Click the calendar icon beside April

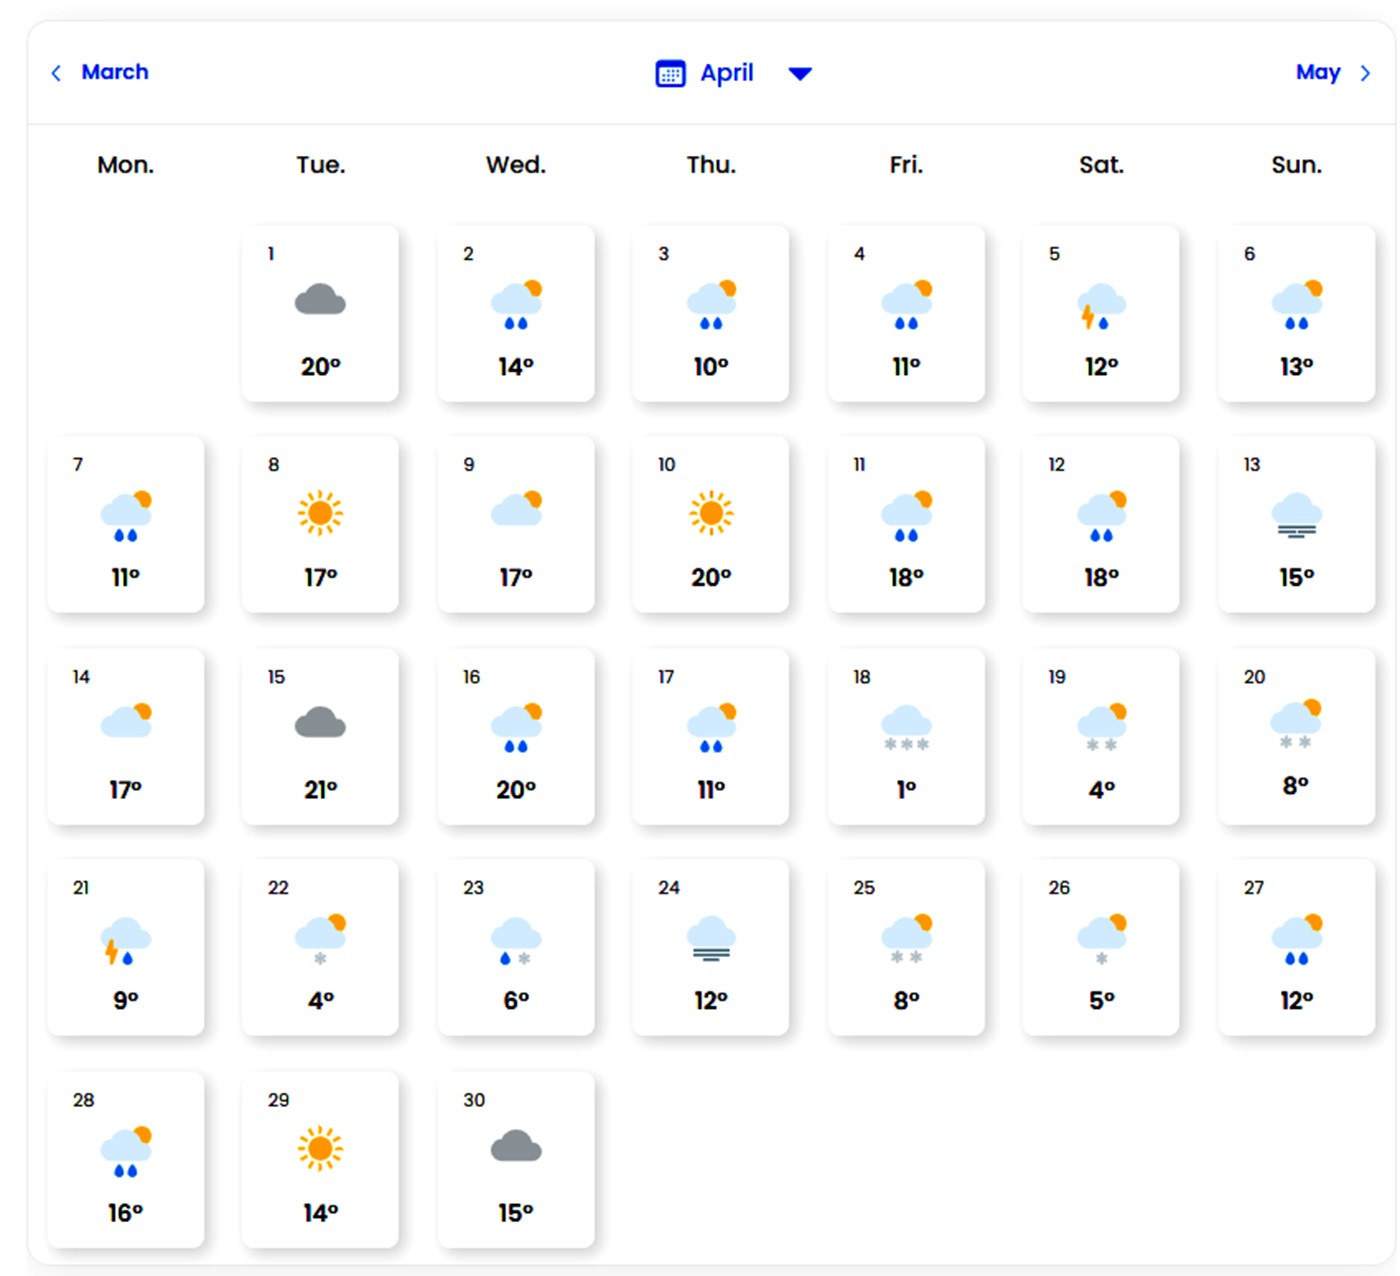pyautogui.click(x=670, y=74)
